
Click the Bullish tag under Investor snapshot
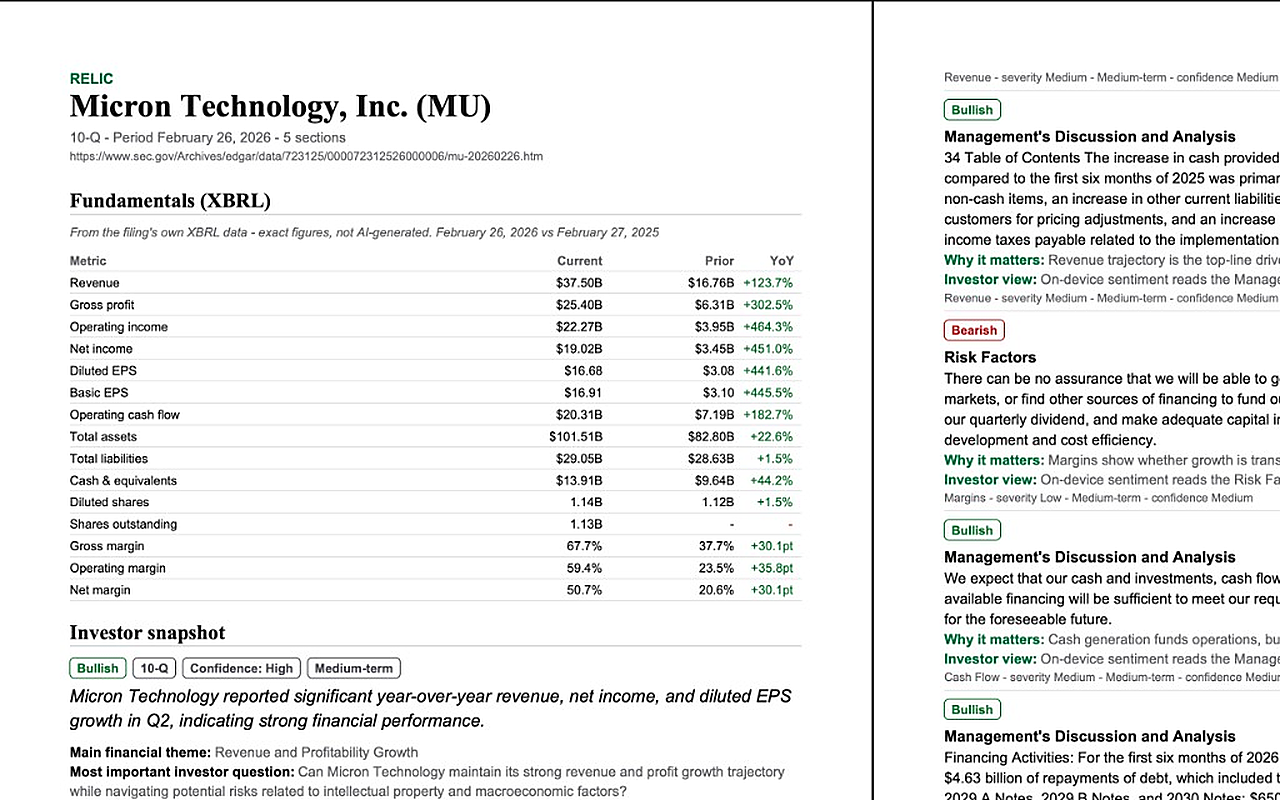[98, 668]
